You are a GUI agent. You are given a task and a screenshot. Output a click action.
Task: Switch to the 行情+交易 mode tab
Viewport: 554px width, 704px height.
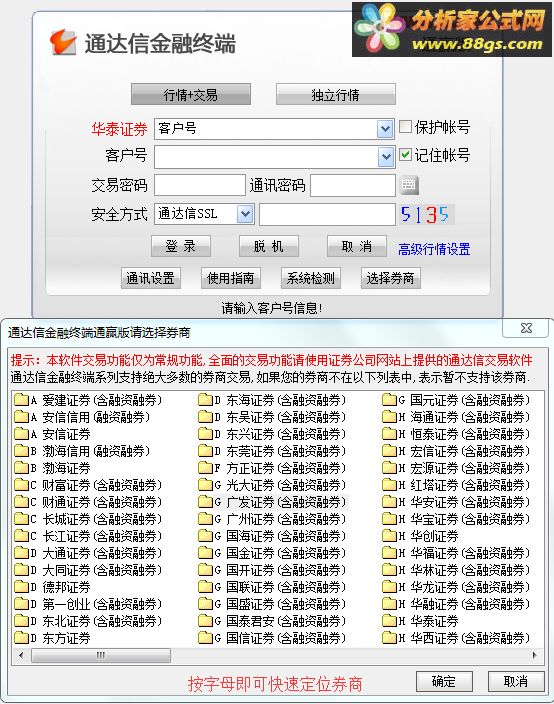point(191,95)
